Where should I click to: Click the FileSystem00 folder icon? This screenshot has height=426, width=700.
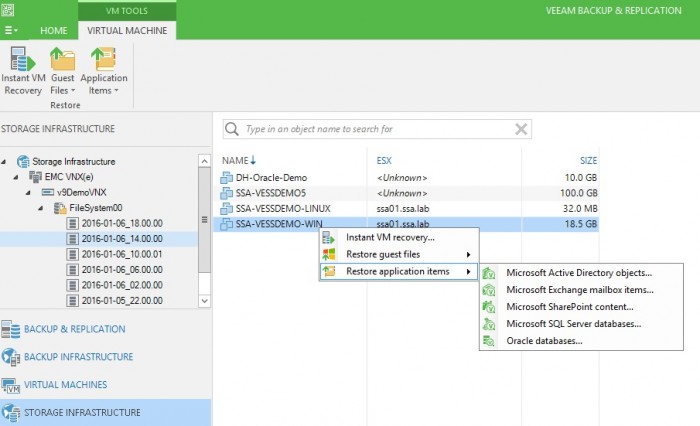click(60, 208)
